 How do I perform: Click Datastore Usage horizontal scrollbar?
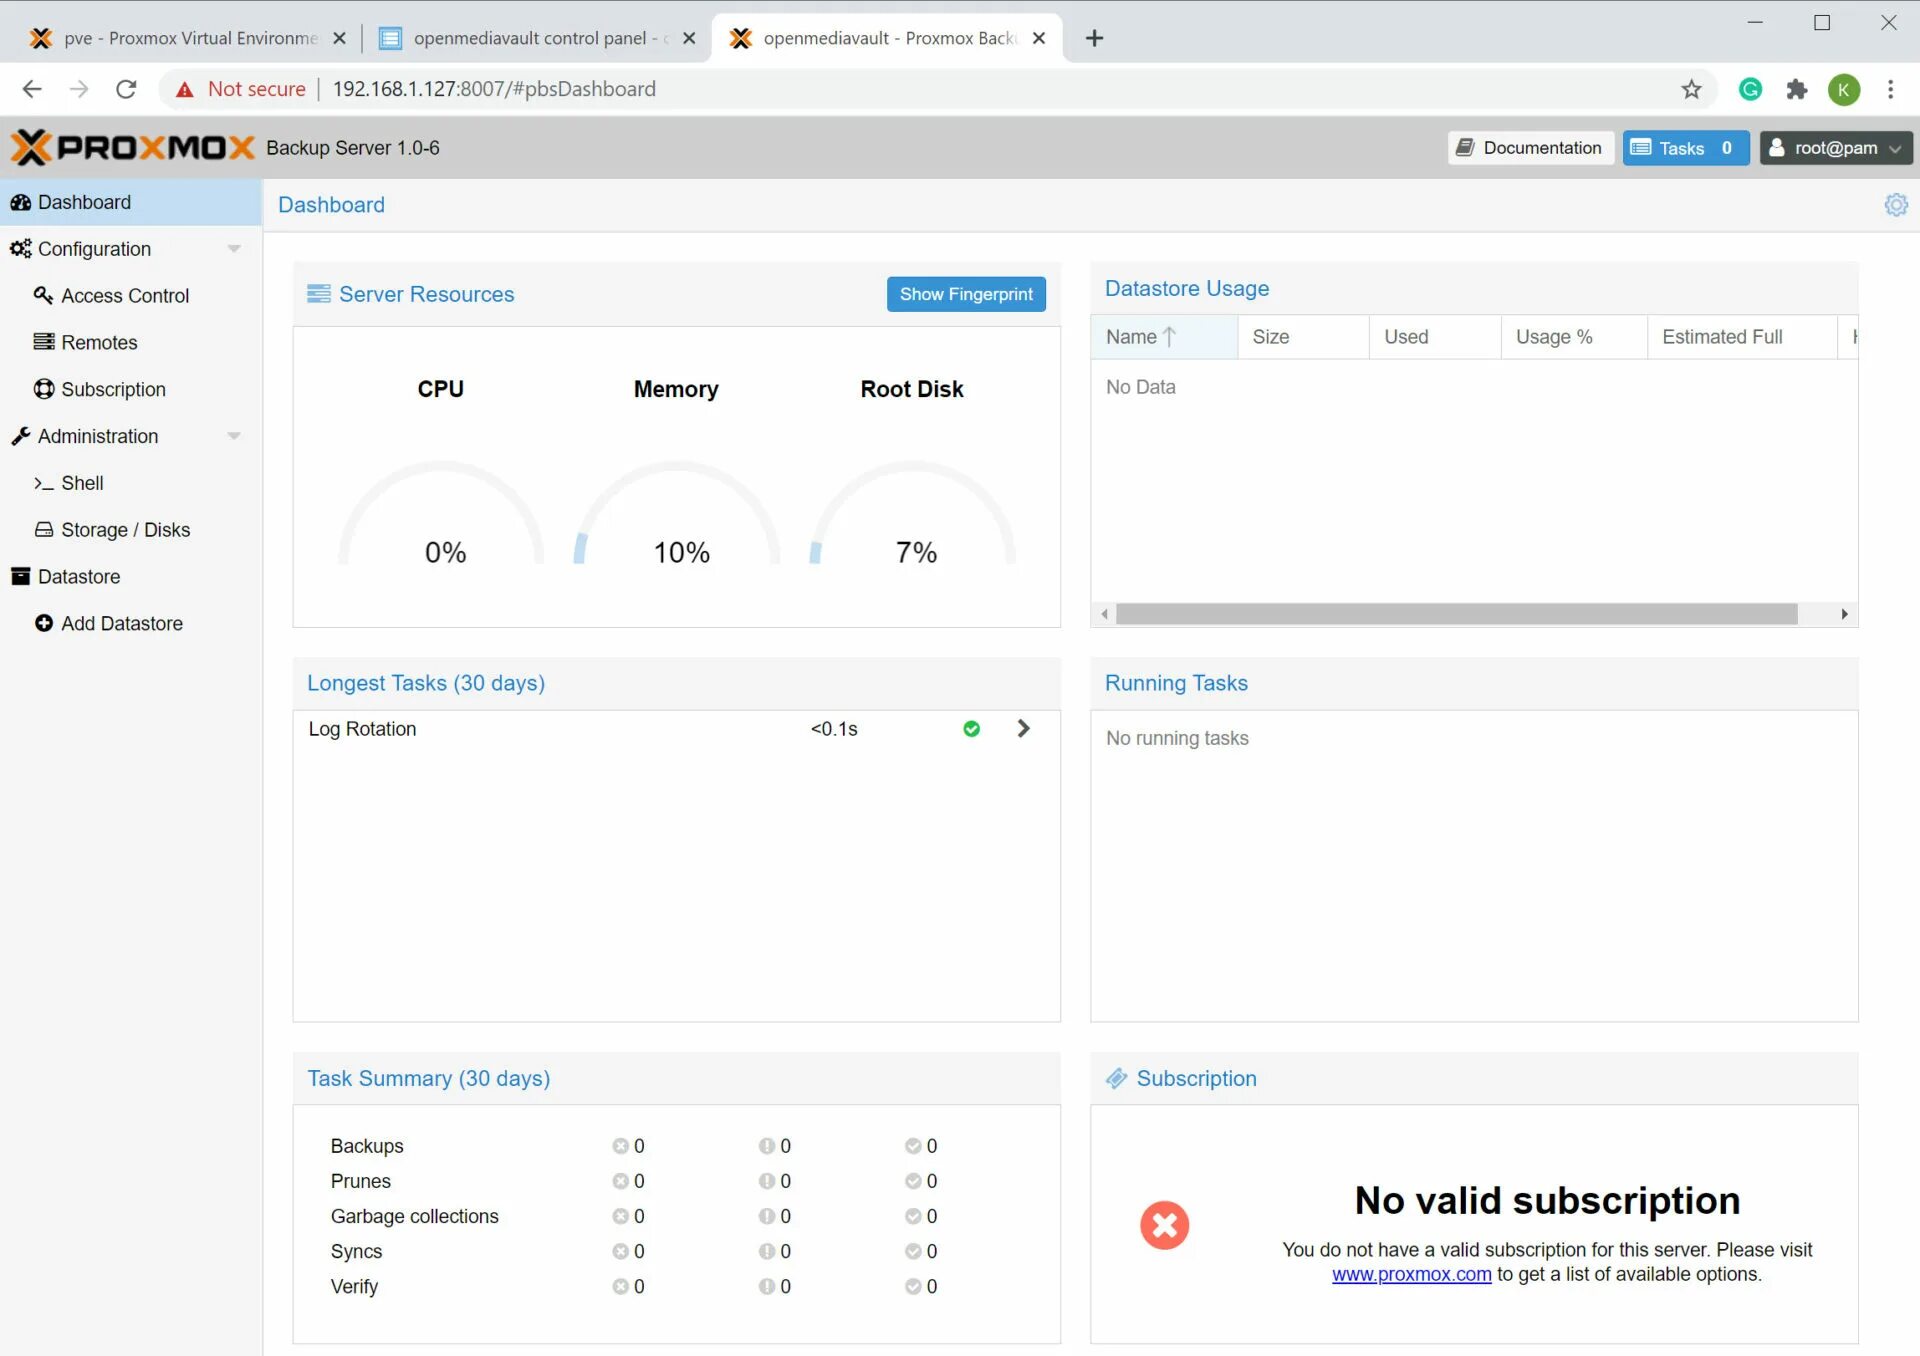pos(1456,614)
